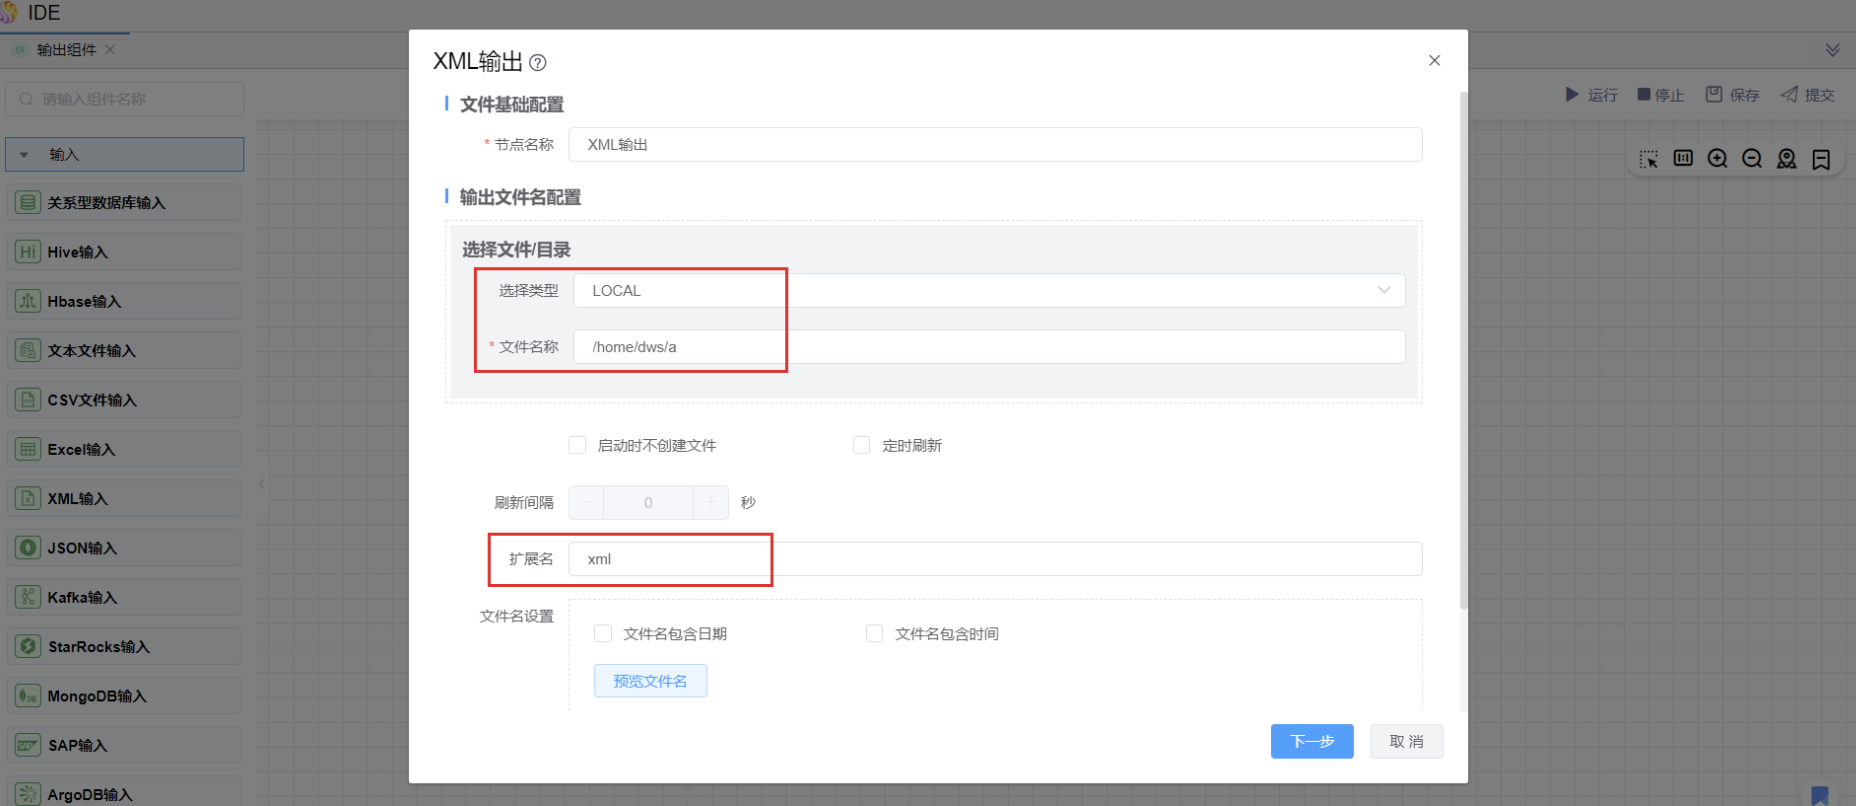
Task: Click the 下一步 button
Action: 1311,741
